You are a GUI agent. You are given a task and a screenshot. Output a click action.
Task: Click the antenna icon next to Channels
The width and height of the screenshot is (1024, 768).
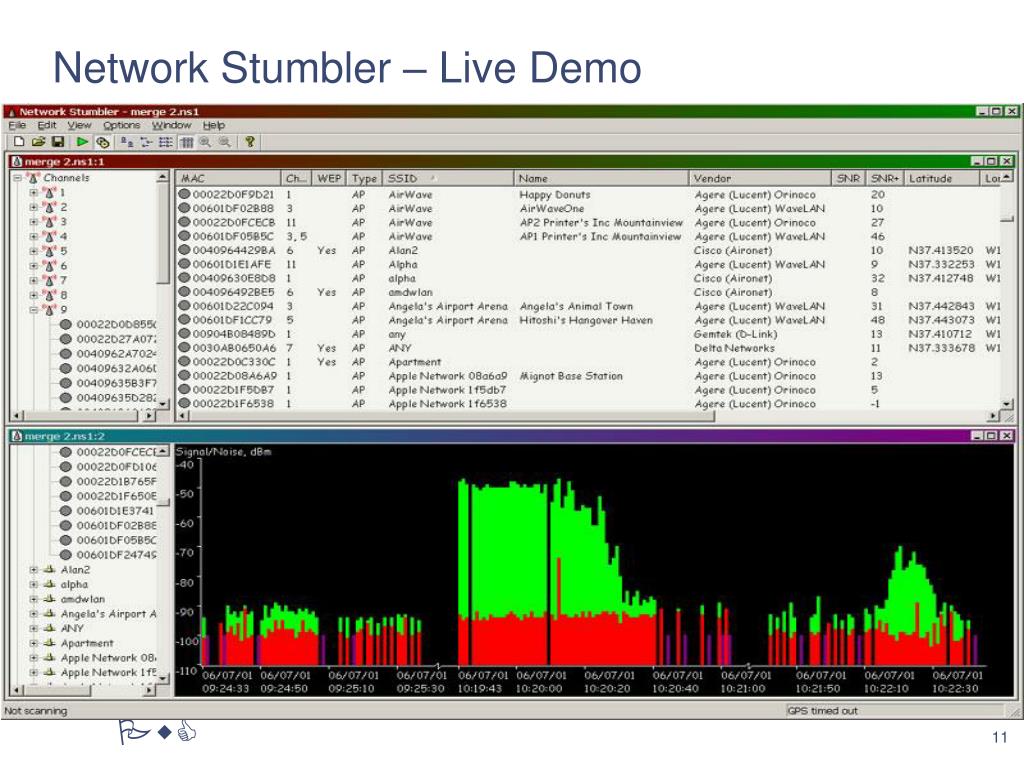click(x=33, y=178)
